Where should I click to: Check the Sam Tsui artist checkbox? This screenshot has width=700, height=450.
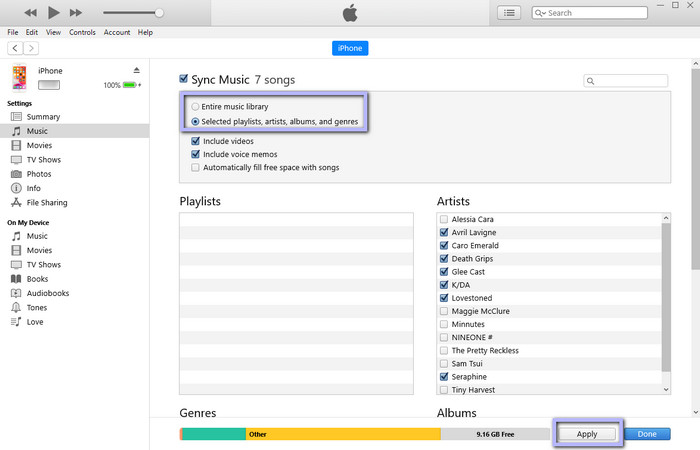[444, 363]
